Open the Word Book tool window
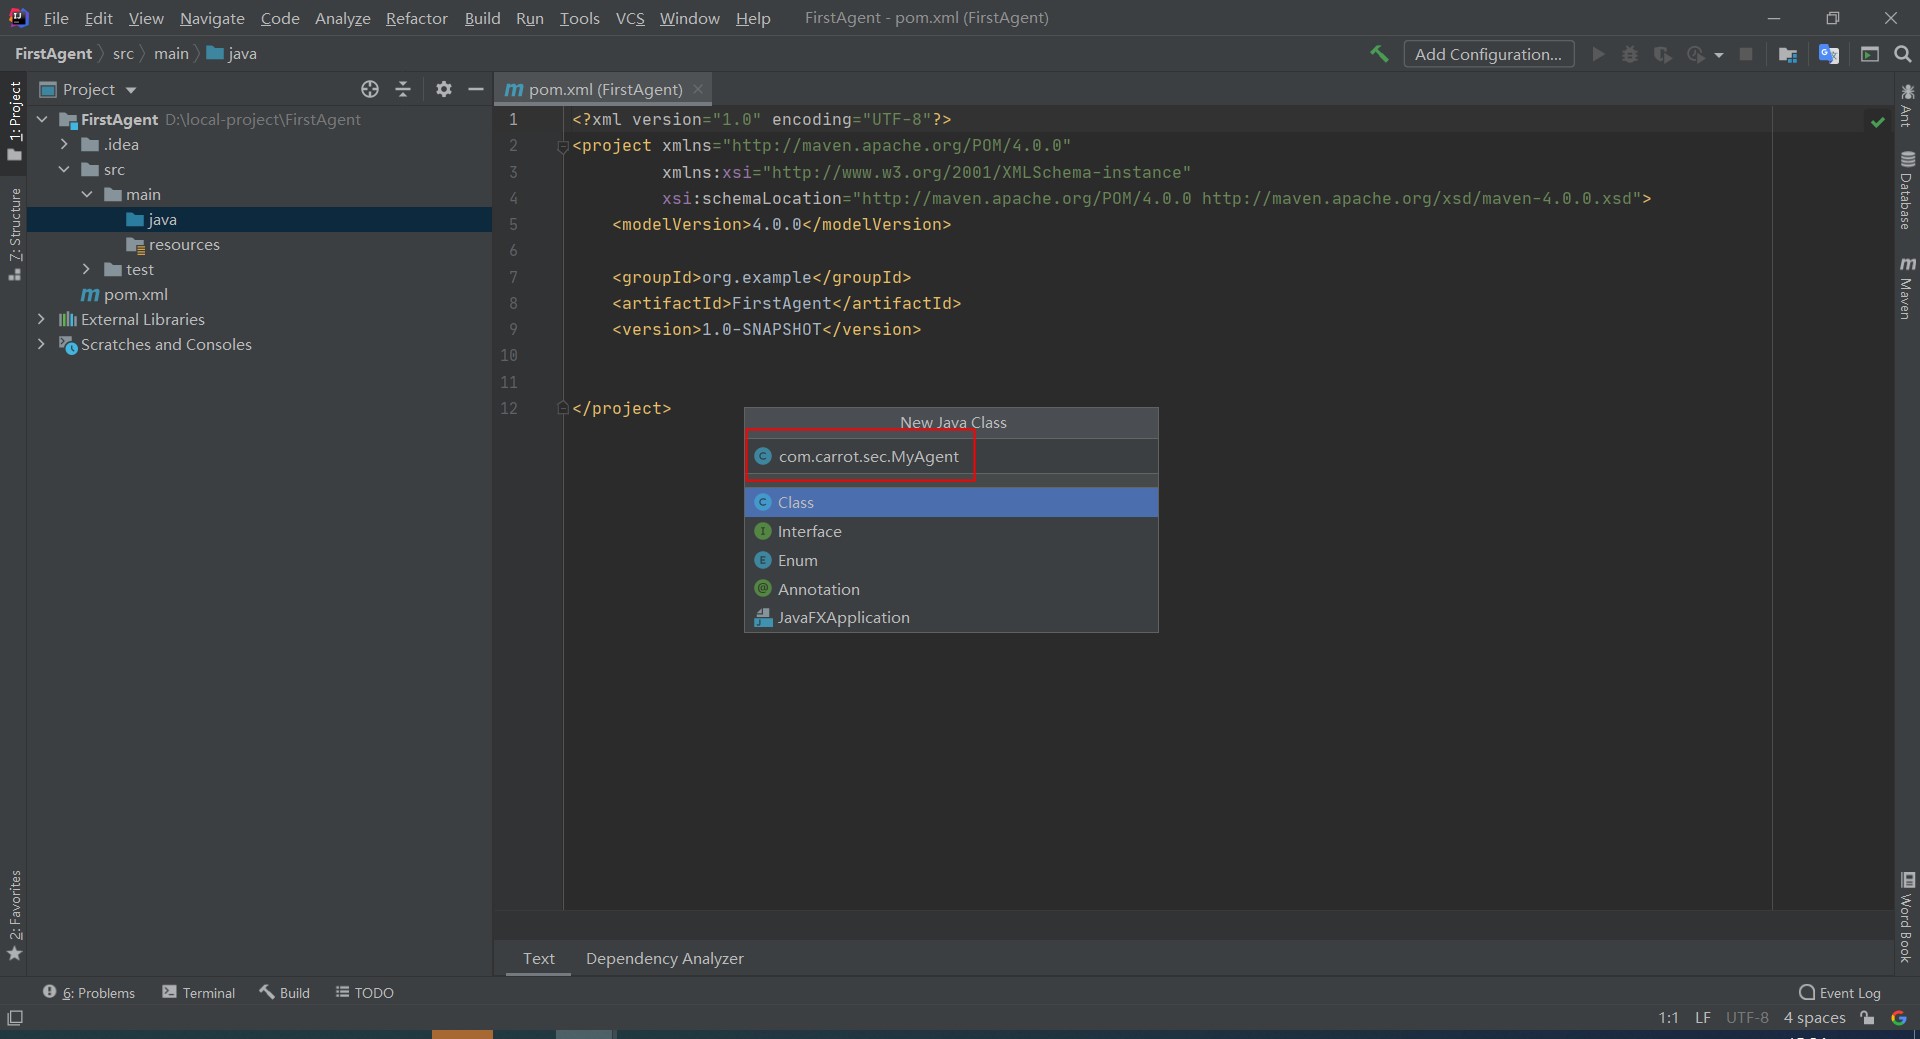The height and width of the screenshot is (1039, 1920). point(1907,918)
